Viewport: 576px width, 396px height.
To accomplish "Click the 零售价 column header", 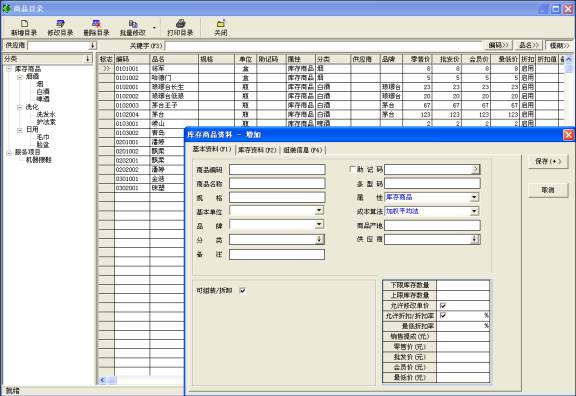I will (417, 59).
